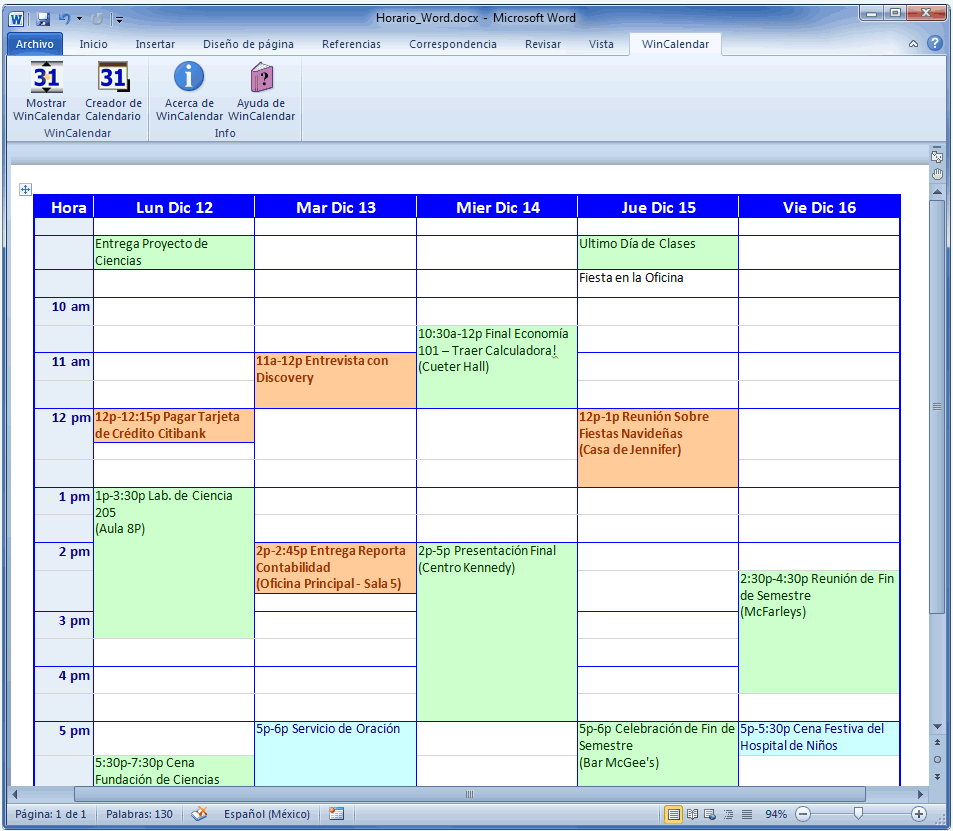Click the Mostrar WinCalendar icon

click(x=46, y=78)
